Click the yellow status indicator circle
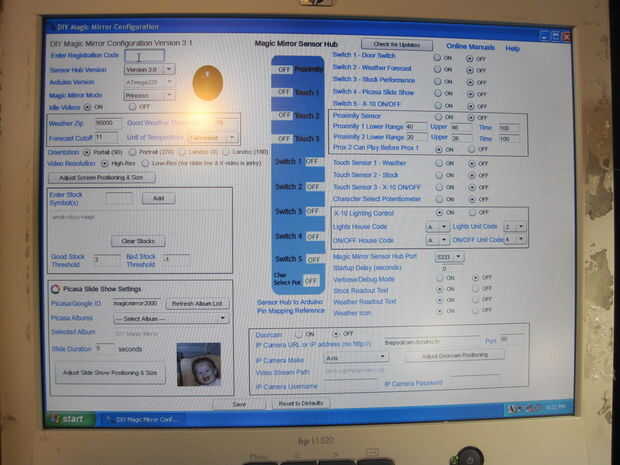The width and height of the screenshot is (620, 465). (x=208, y=83)
